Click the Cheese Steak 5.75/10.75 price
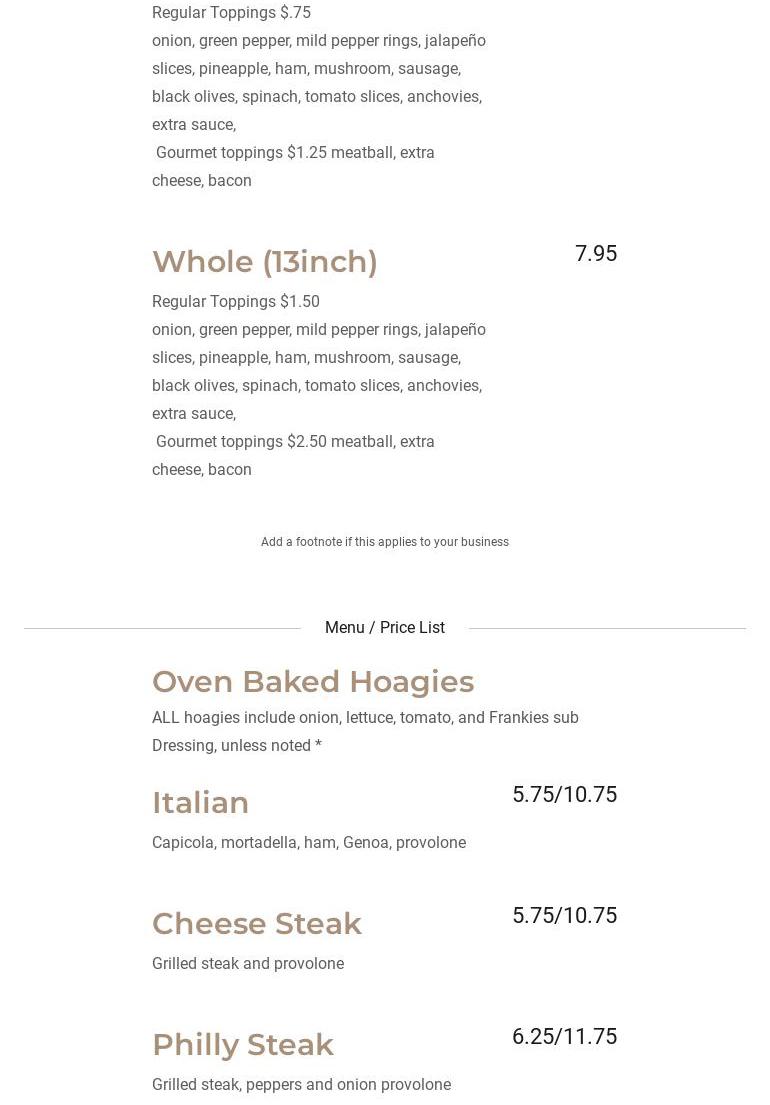770x1105 pixels. coord(564,916)
